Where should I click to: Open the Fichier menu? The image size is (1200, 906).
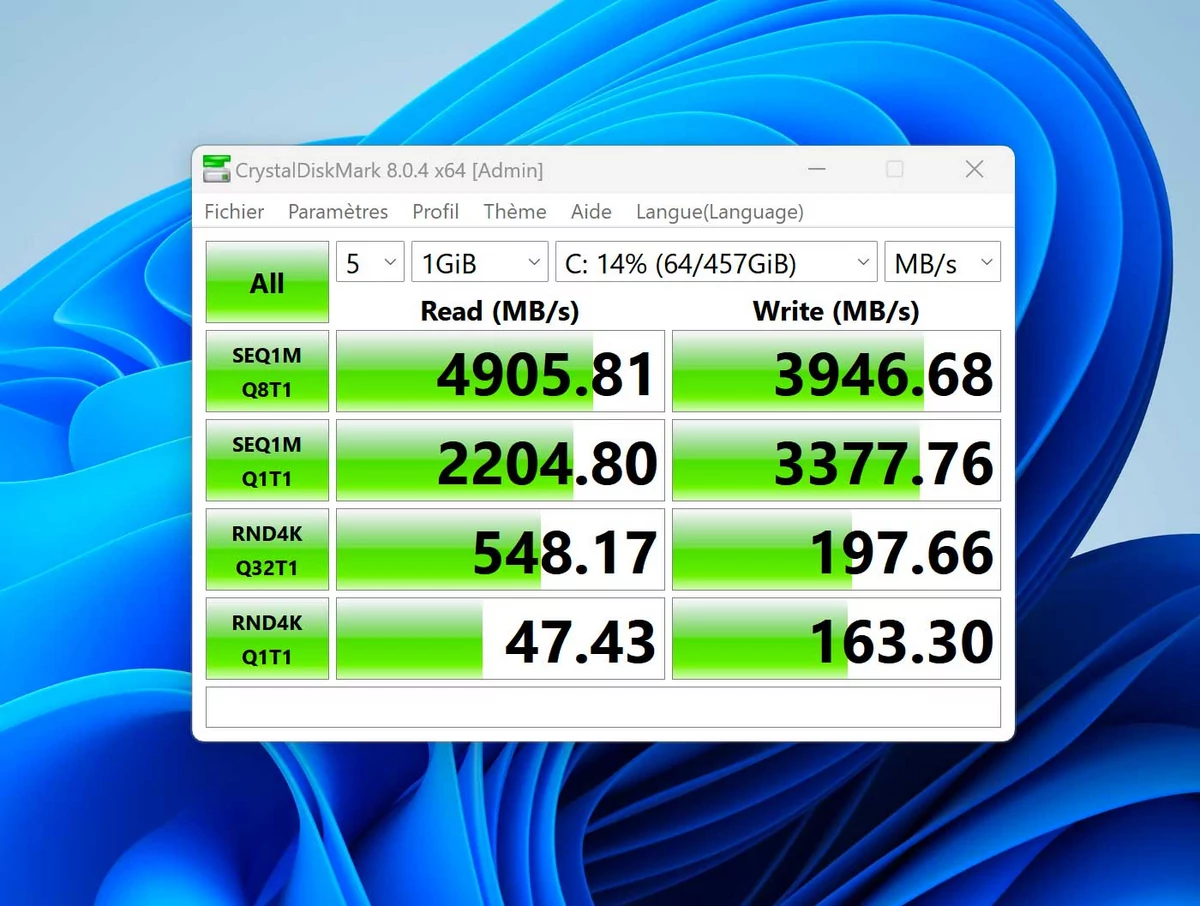(234, 212)
